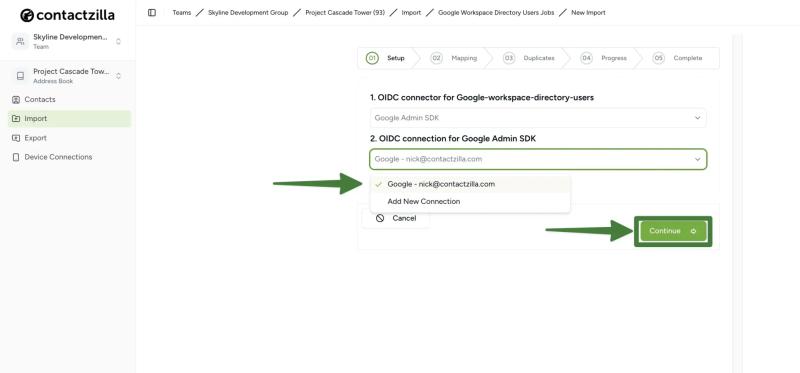Open the Skyline Development team switcher
The width and height of the screenshot is (800, 373).
click(x=67, y=41)
